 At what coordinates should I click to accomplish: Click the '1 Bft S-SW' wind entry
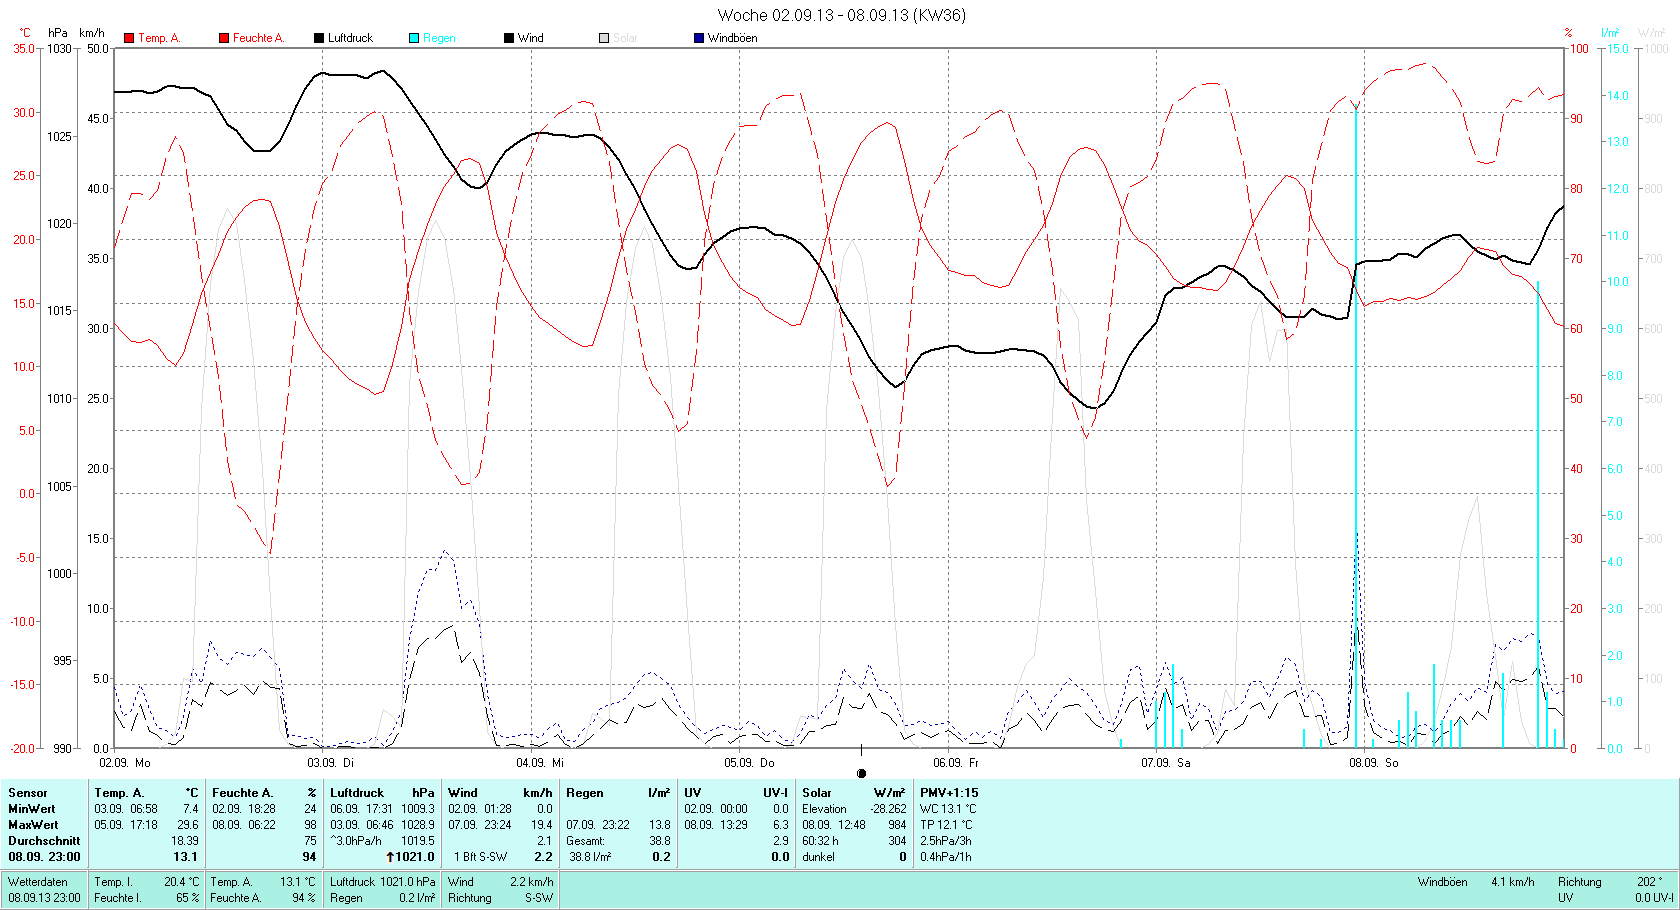[x=481, y=857]
